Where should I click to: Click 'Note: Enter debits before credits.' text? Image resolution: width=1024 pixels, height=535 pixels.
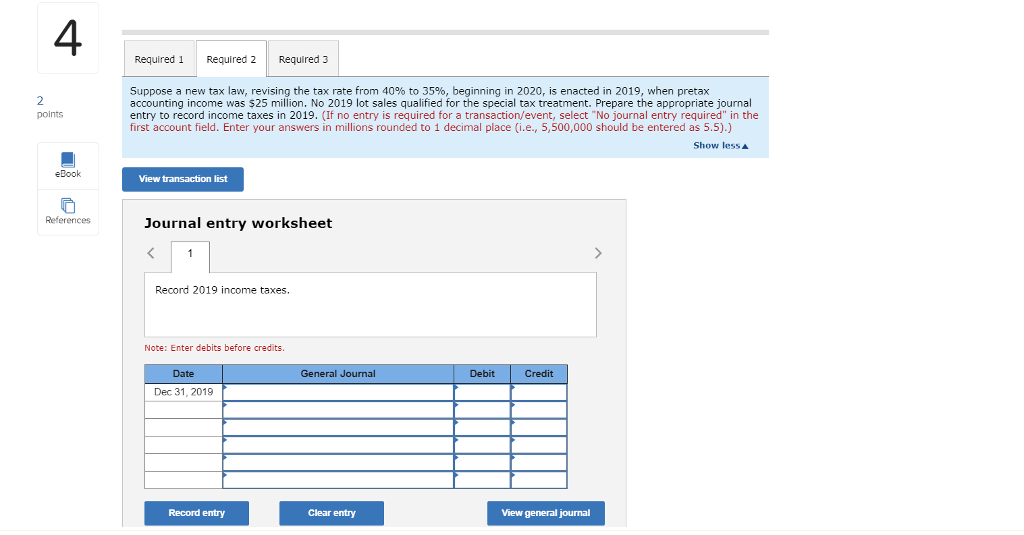(x=214, y=348)
